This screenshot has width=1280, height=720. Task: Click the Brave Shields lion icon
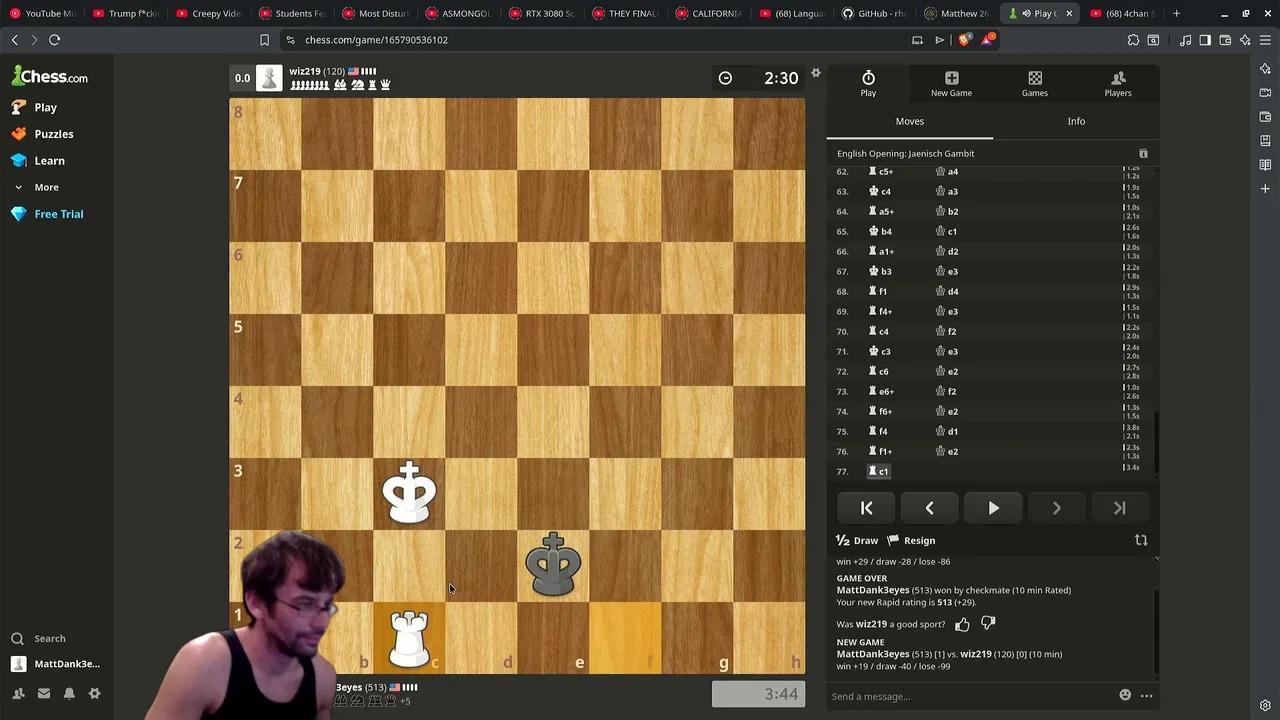(x=964, y=40)
